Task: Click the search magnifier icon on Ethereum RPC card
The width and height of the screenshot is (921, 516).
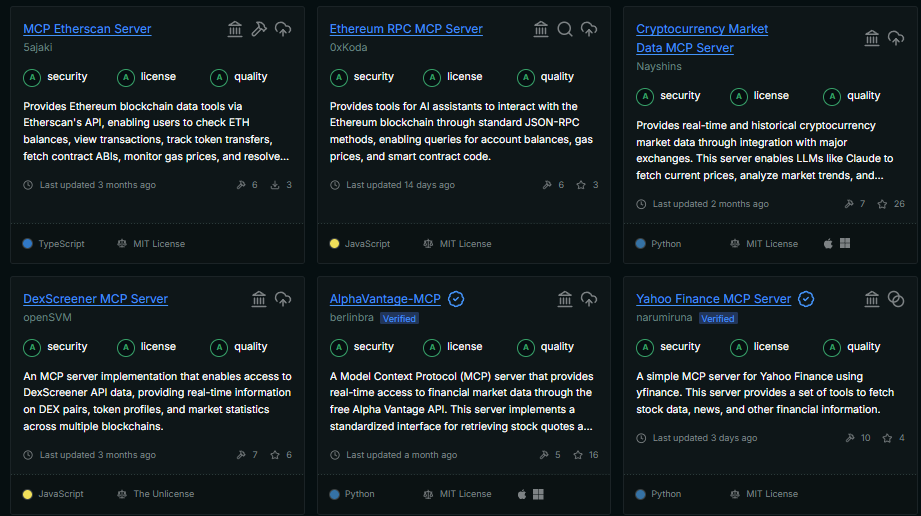Action: 565,29
